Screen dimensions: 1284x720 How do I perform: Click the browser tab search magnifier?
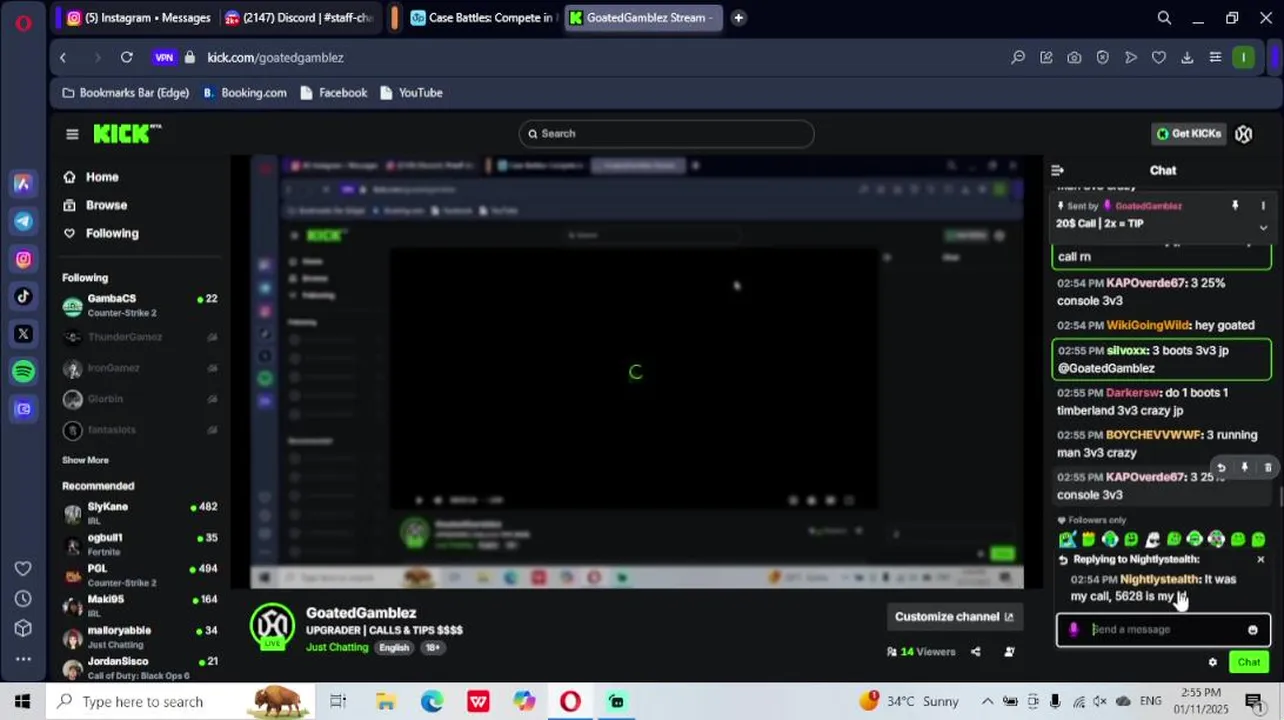(x=1164, y=17)
